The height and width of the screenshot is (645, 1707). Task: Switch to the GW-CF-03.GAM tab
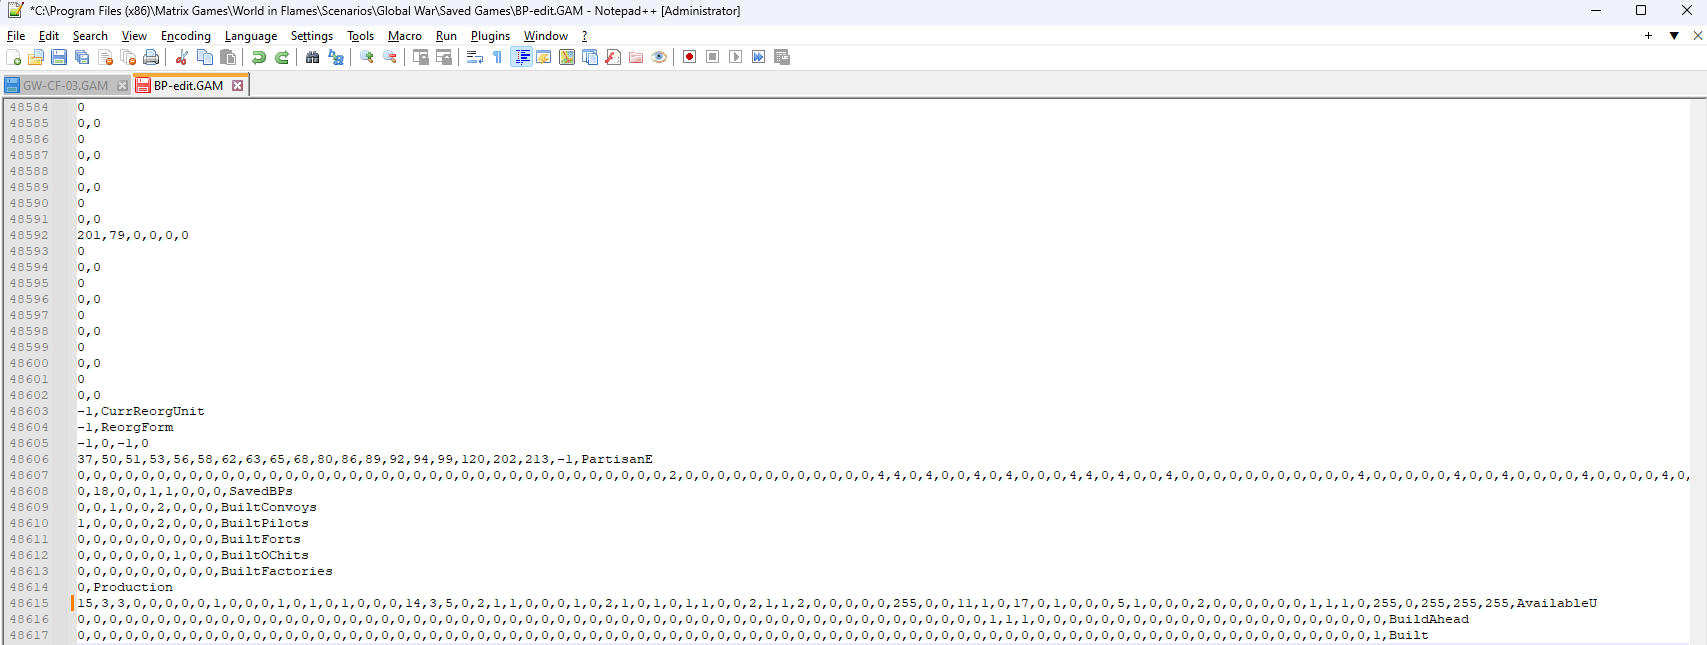[65, 86]
